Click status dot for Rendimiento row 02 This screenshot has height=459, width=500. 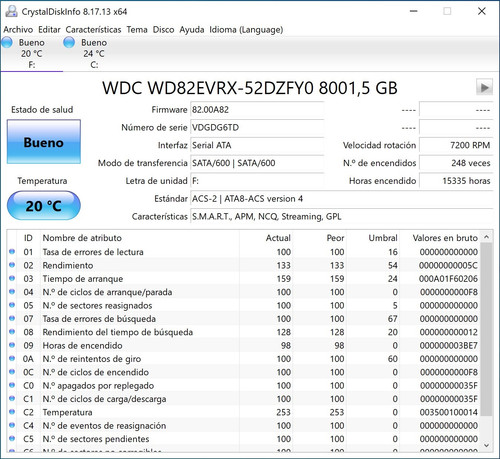pyautogui.click(x=12, y=265)
